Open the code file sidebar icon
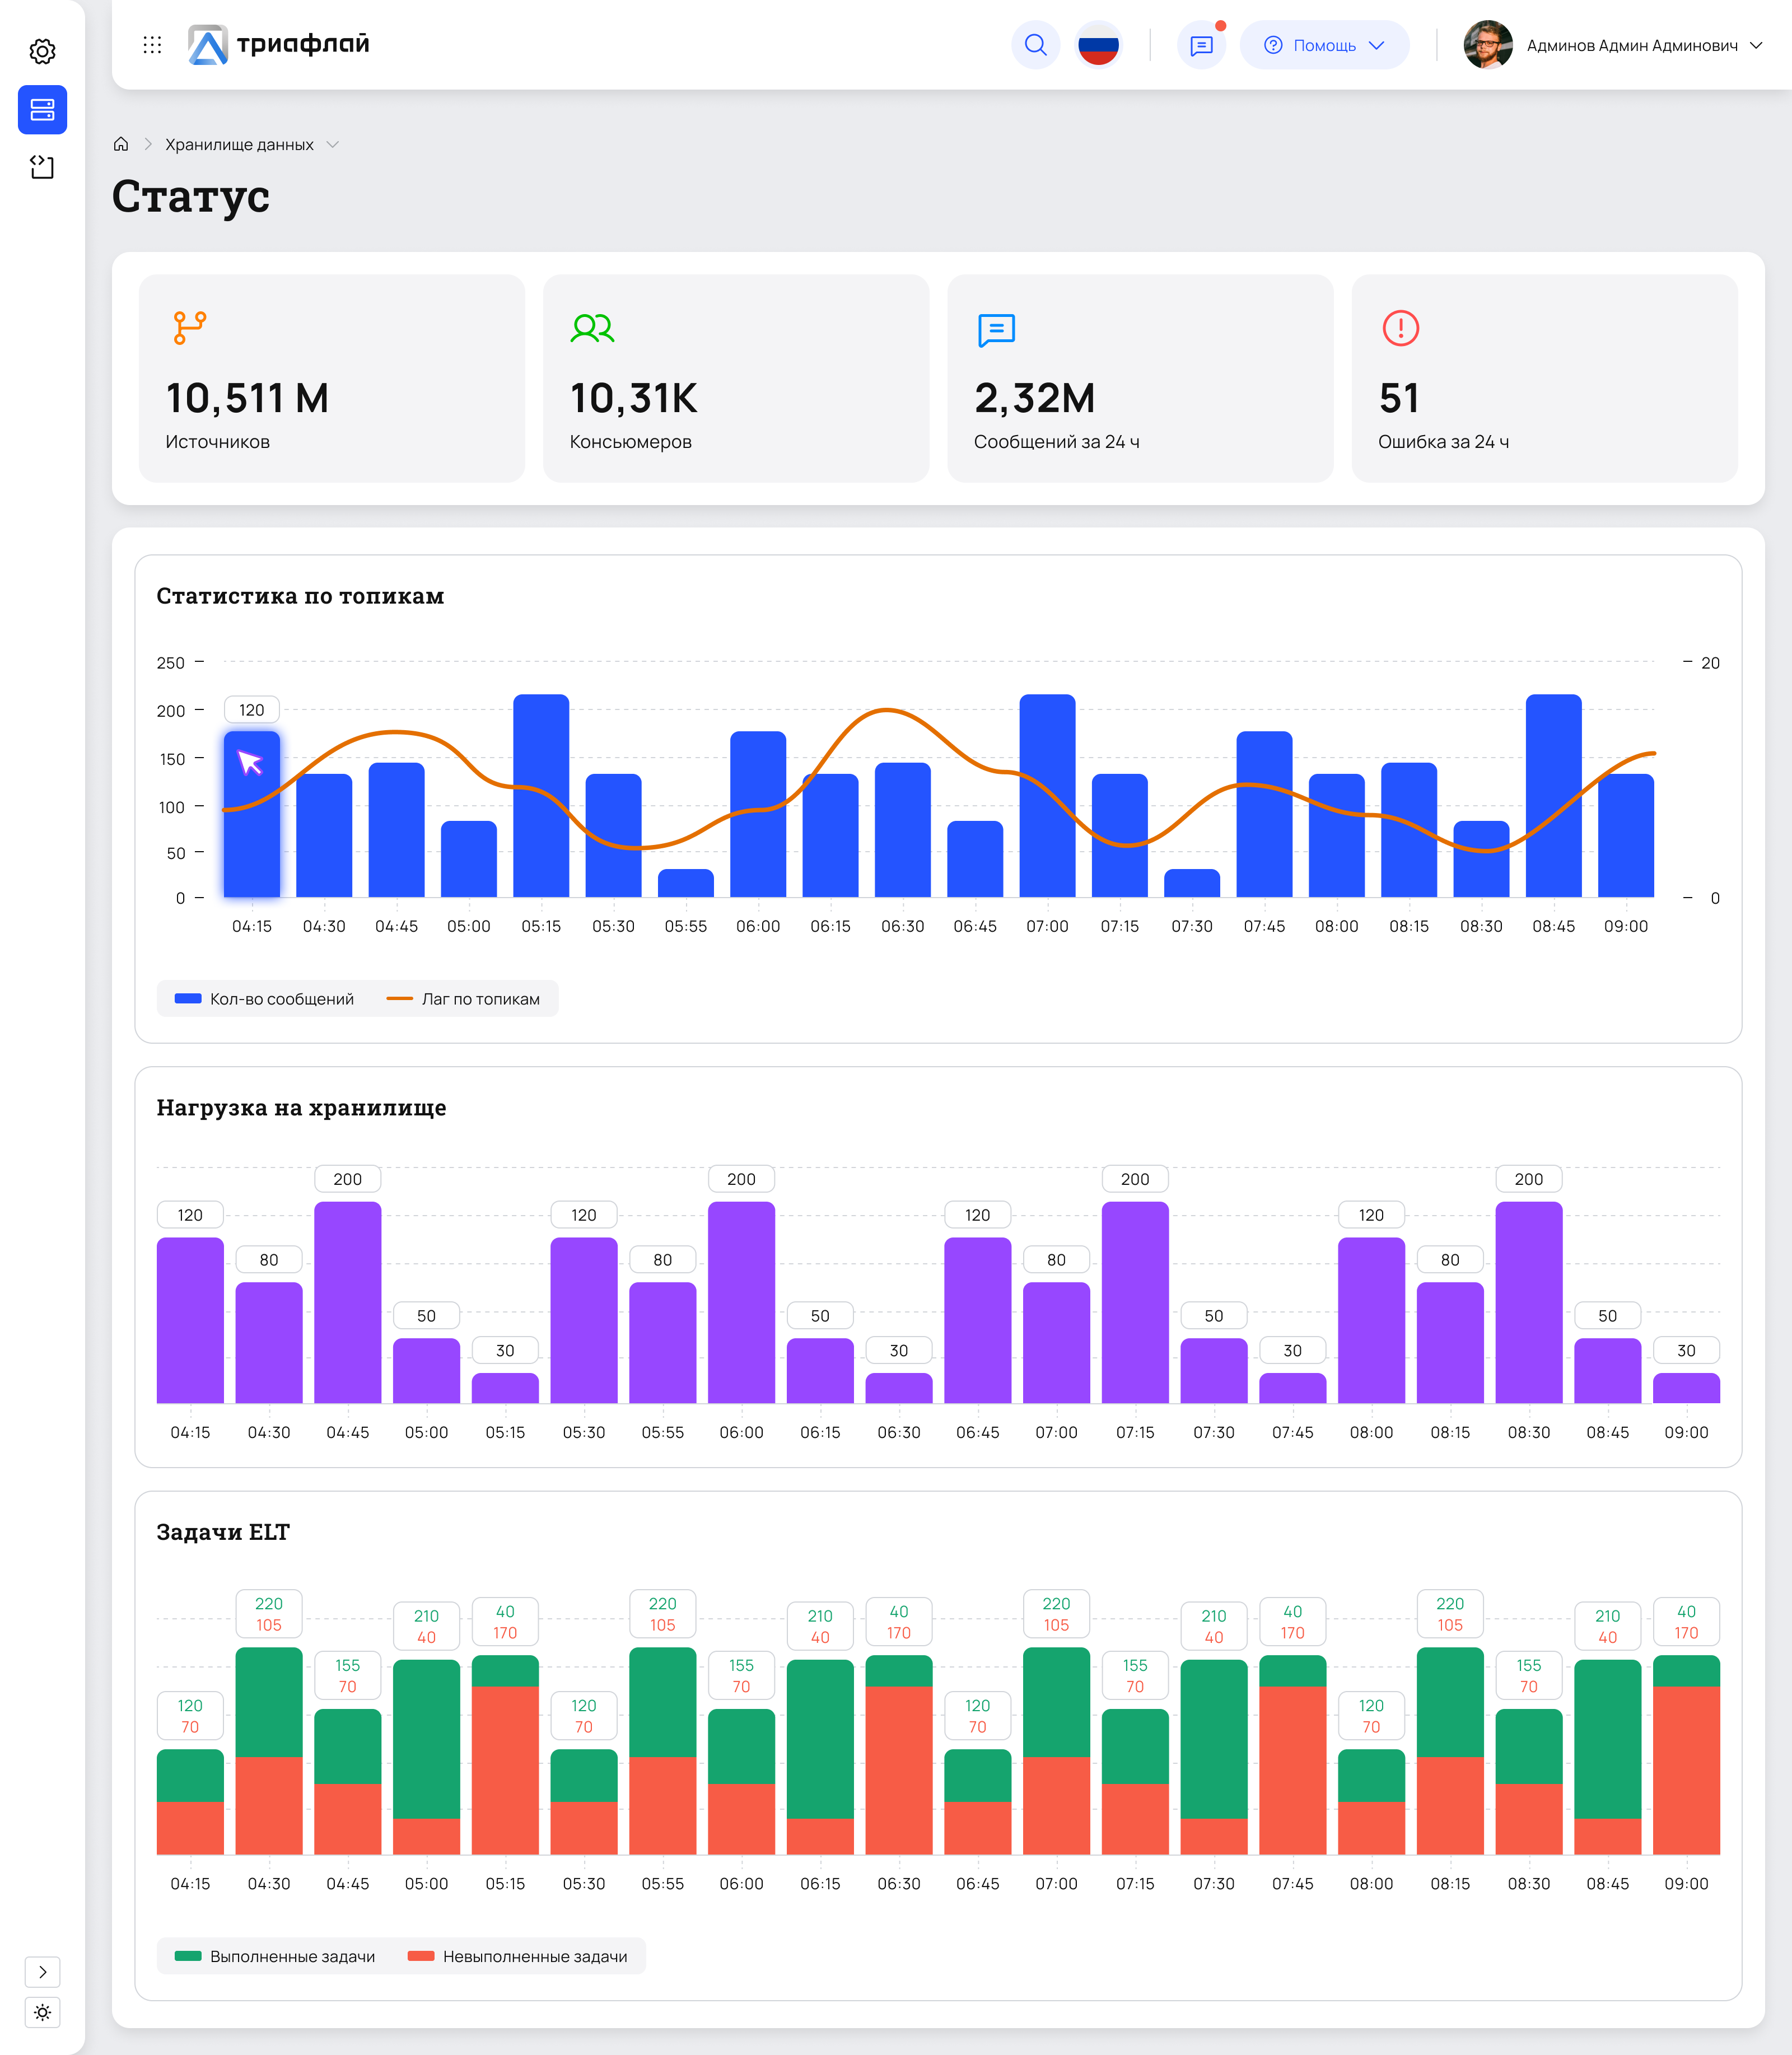1792x2055 pixels. [x=42, y=167]
